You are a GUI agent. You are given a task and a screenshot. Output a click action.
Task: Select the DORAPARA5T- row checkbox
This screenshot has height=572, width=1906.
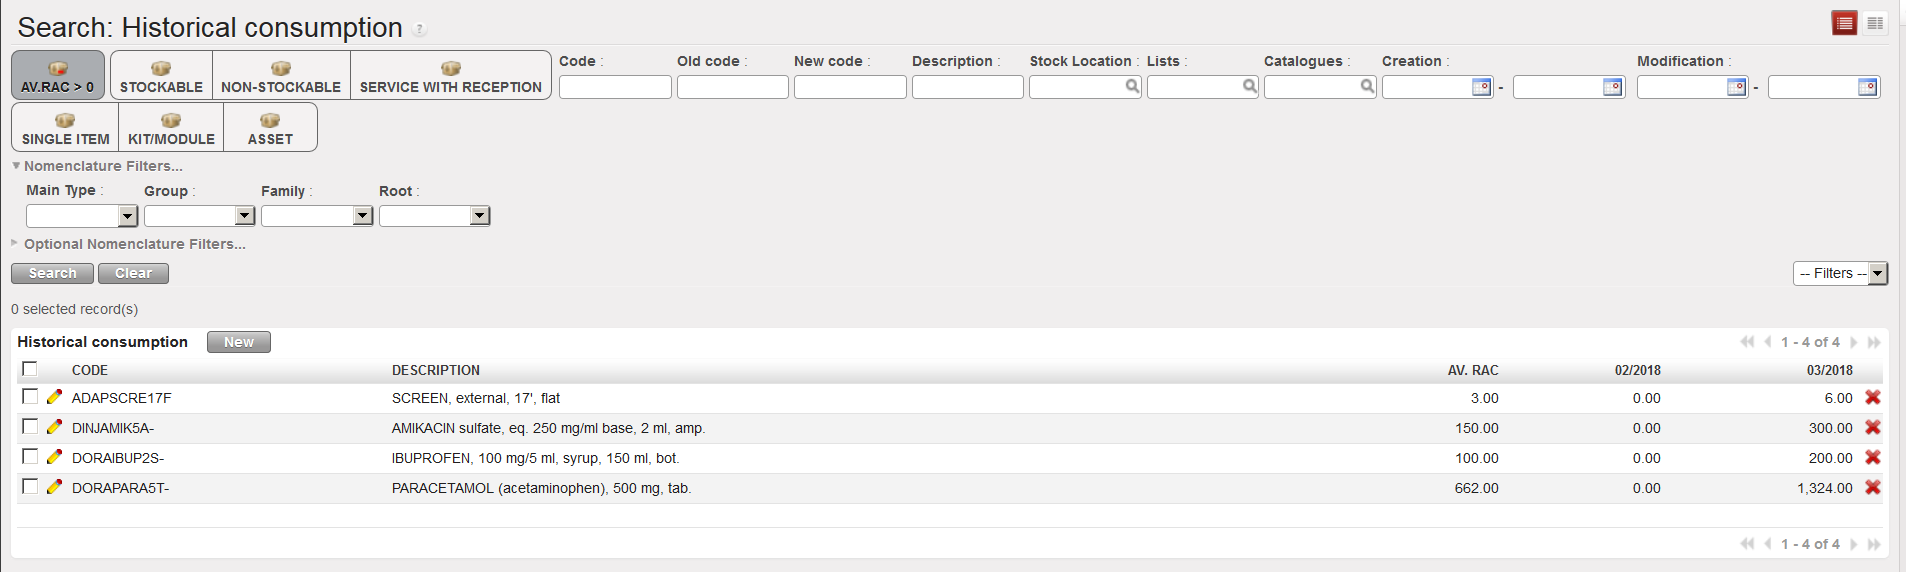tap(30, 487)
